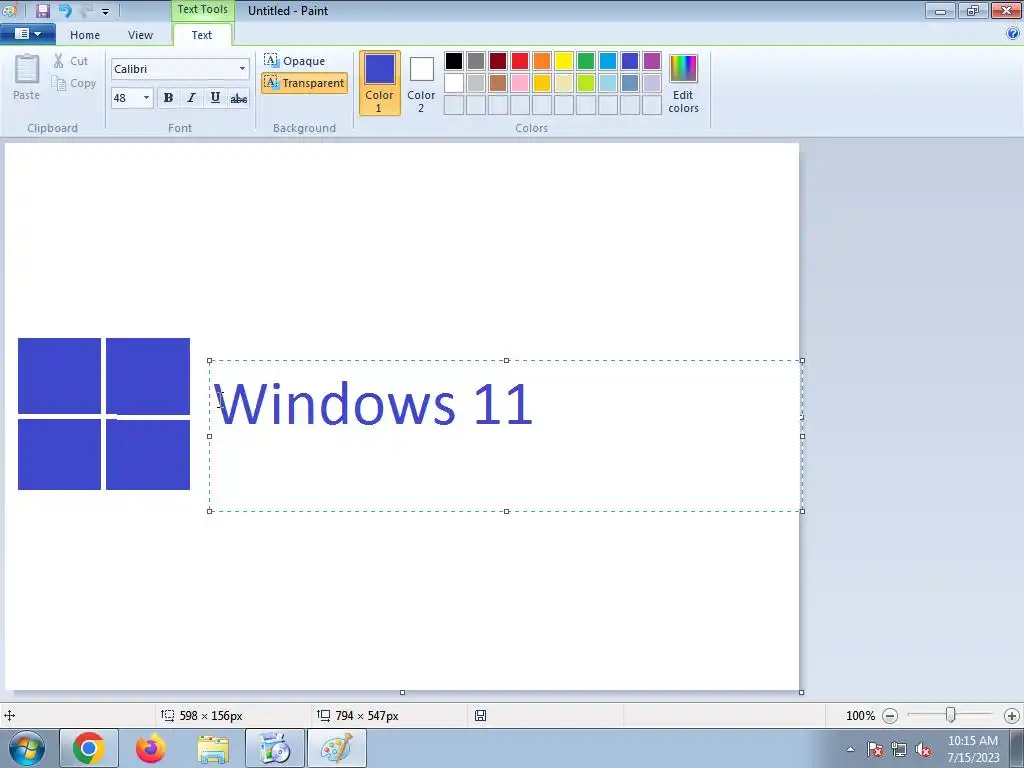Pick the yellow color swatch
Viewport: 1024px width, 768px height.
click(564, 61)
